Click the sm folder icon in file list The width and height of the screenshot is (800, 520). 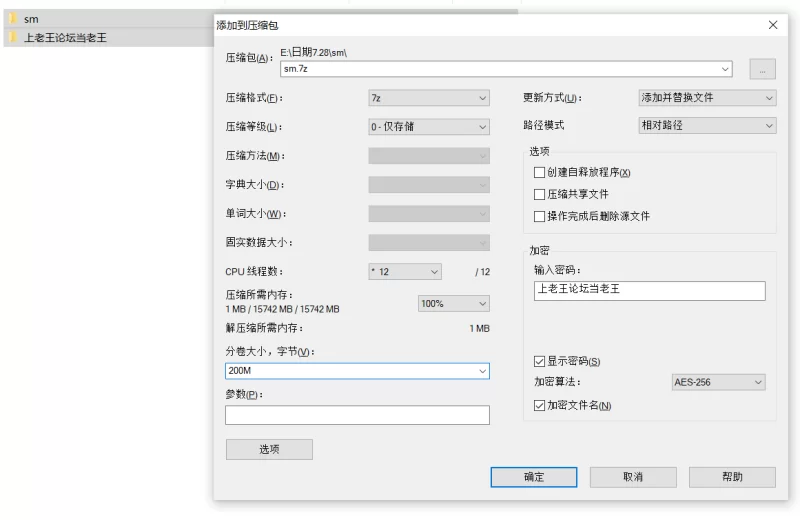(13, 19)
